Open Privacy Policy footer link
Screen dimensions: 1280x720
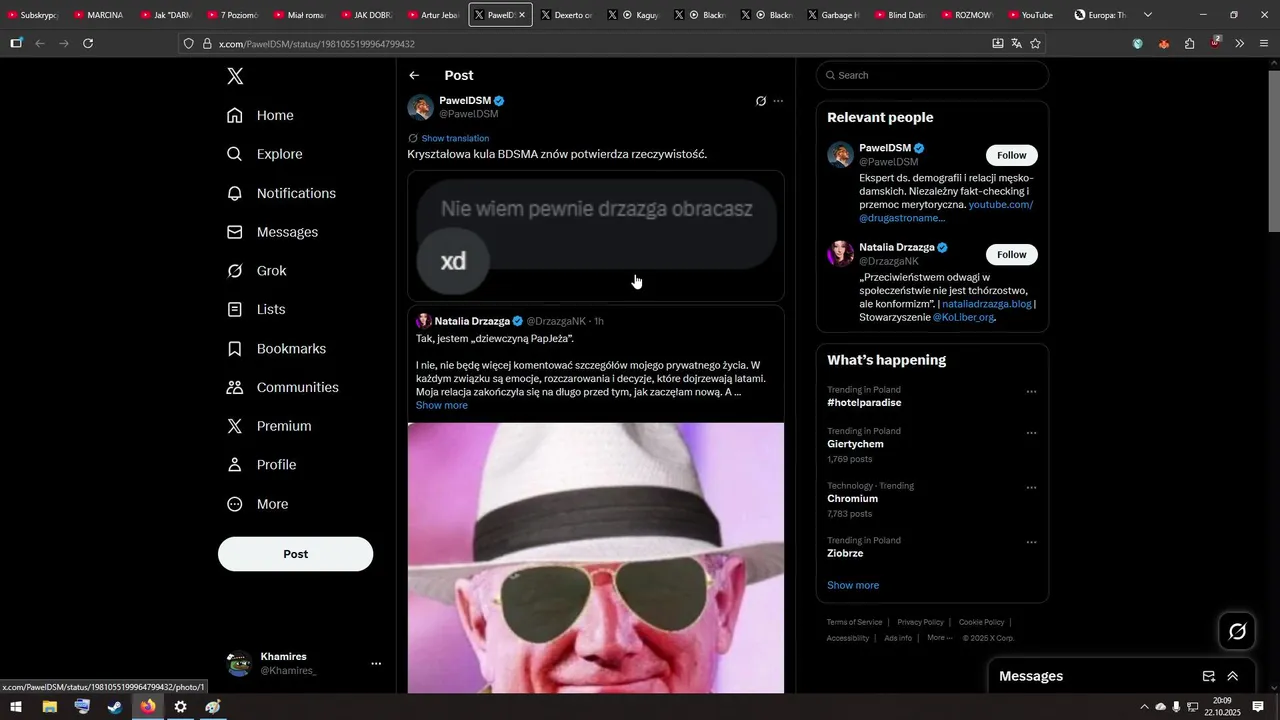point(920,622)
